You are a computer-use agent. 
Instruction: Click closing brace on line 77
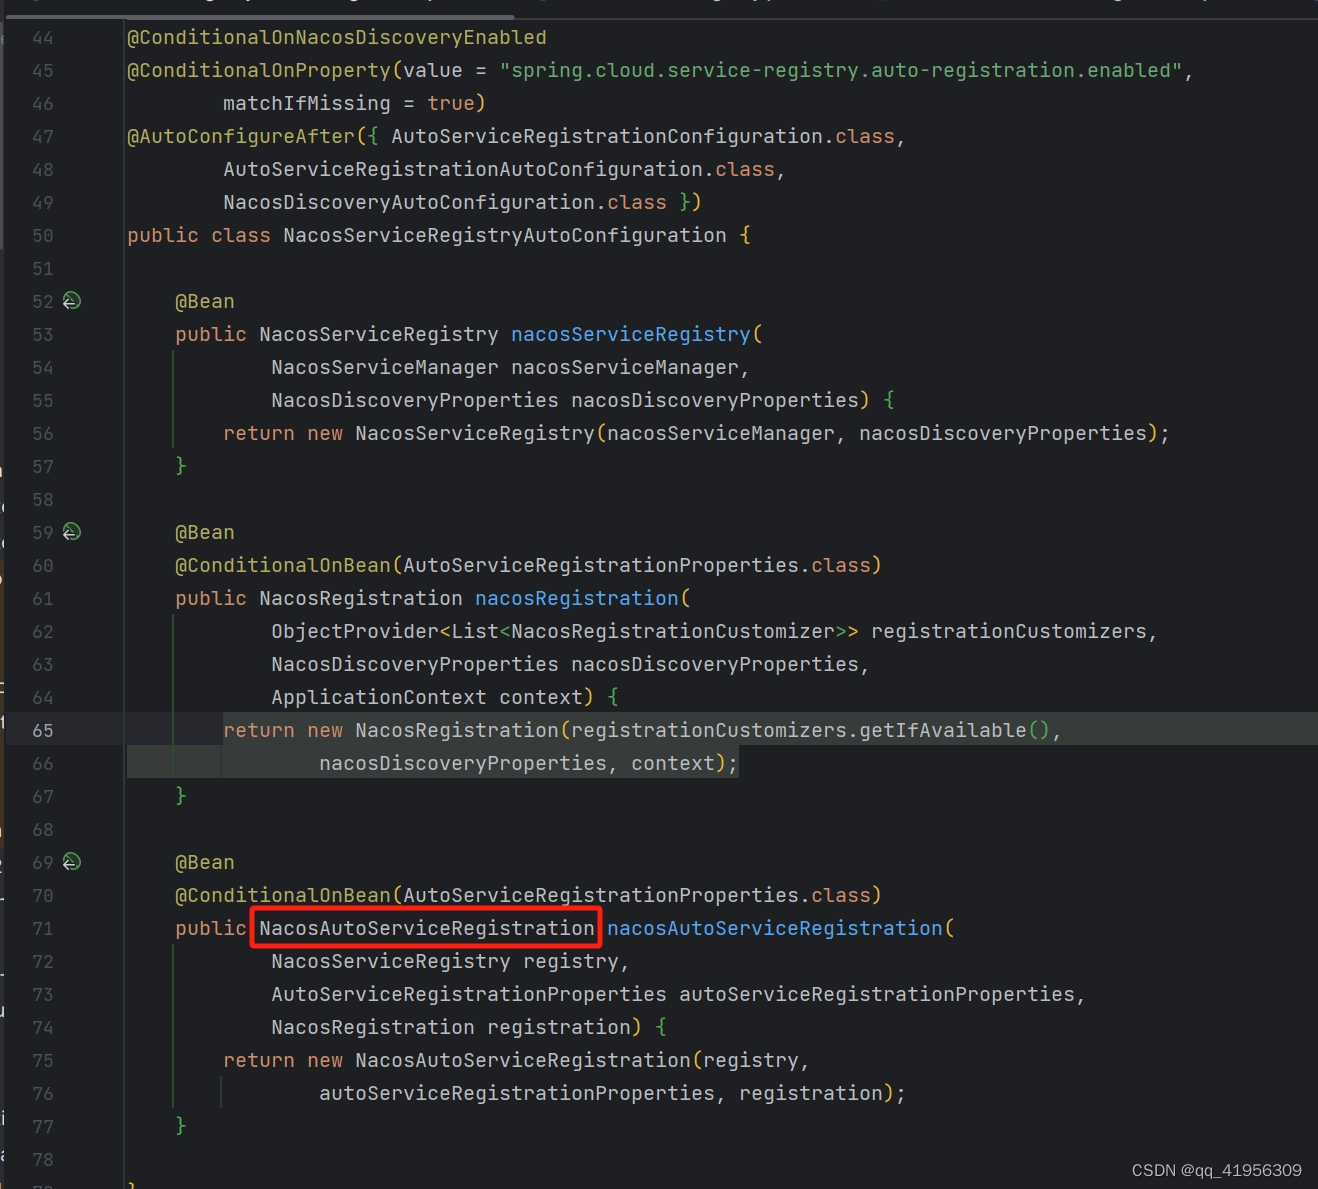(181, 1126)
